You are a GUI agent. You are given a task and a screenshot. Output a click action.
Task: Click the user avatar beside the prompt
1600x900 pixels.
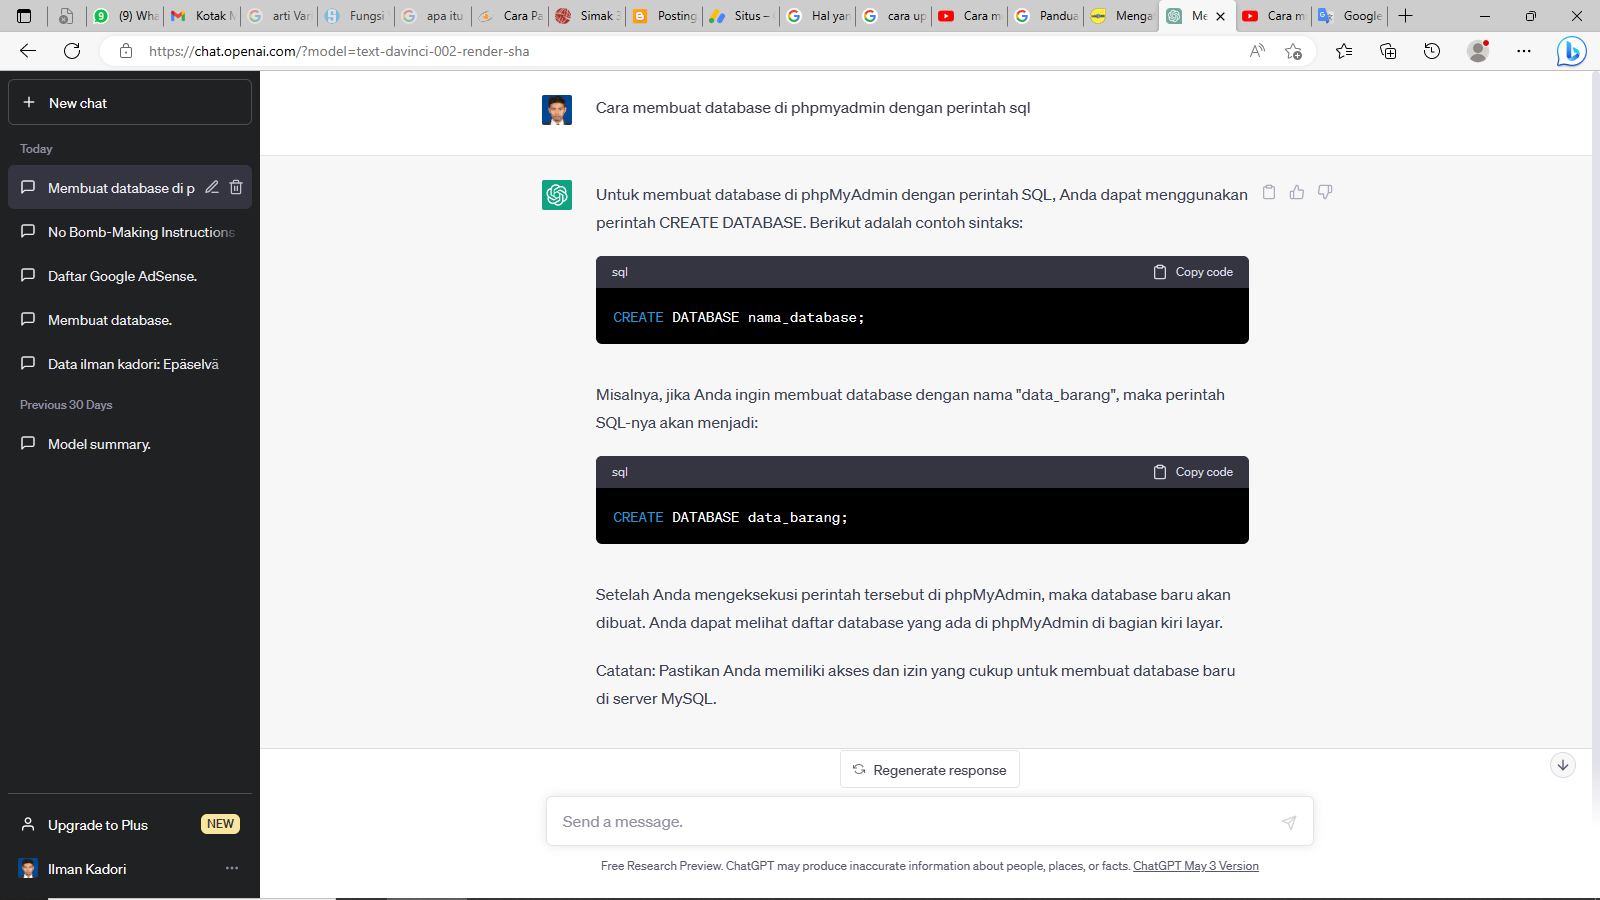557,110
